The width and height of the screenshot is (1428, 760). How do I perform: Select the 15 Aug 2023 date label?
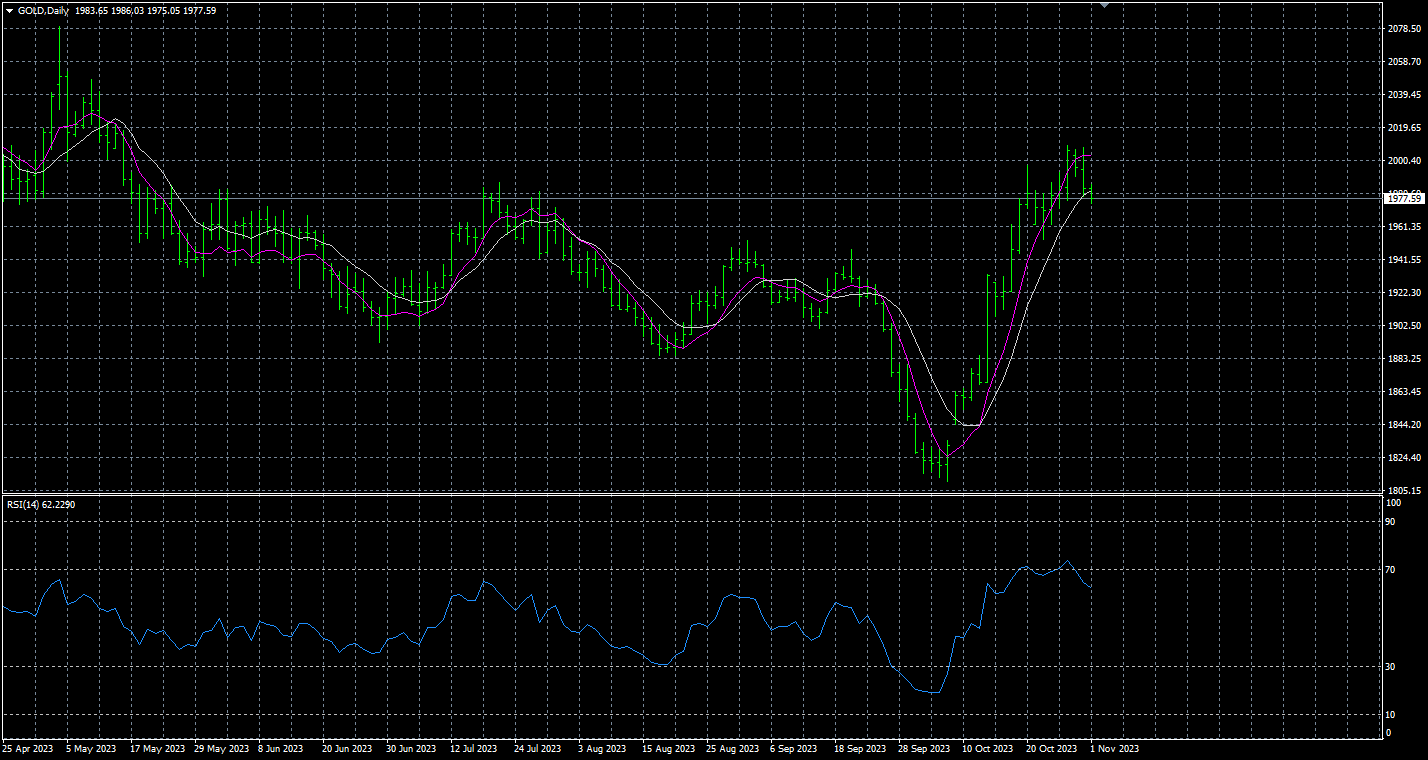tap(668, 748)
